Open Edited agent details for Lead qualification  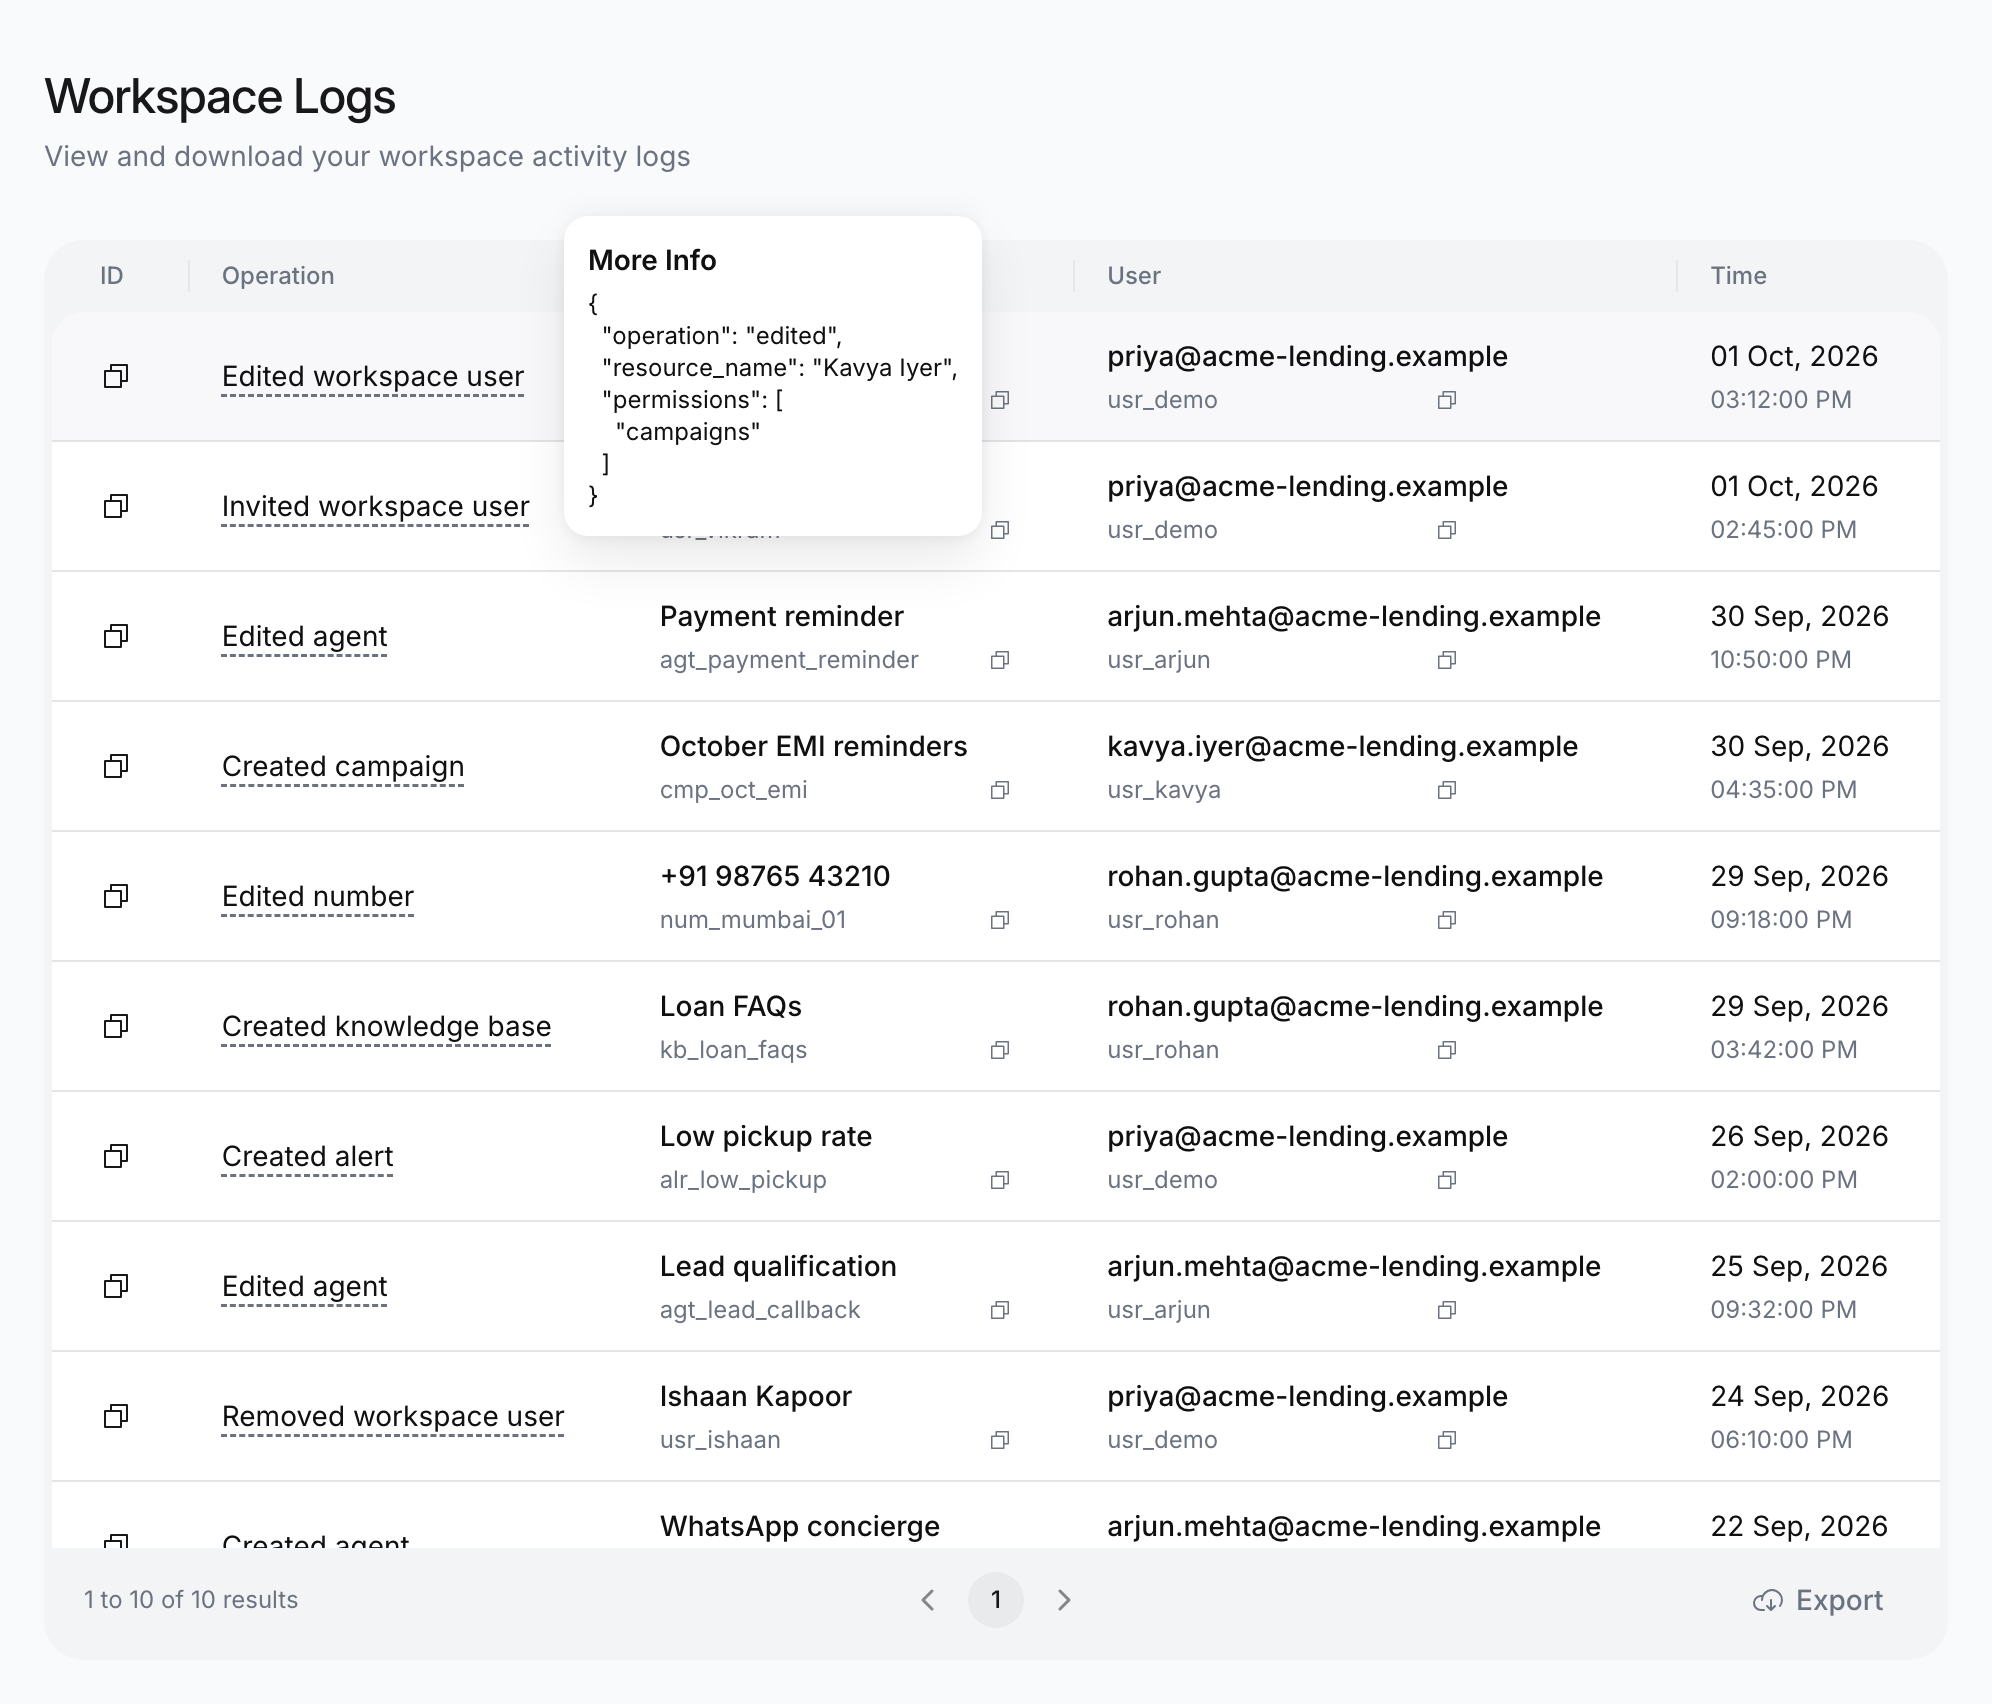[x=304, y=1287]
